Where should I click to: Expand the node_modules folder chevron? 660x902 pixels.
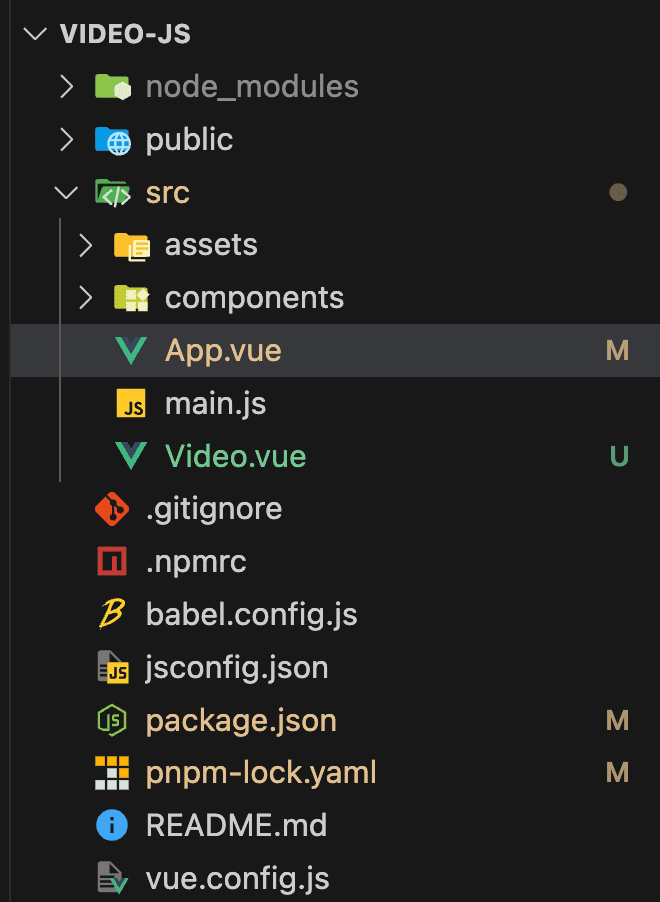66,86
